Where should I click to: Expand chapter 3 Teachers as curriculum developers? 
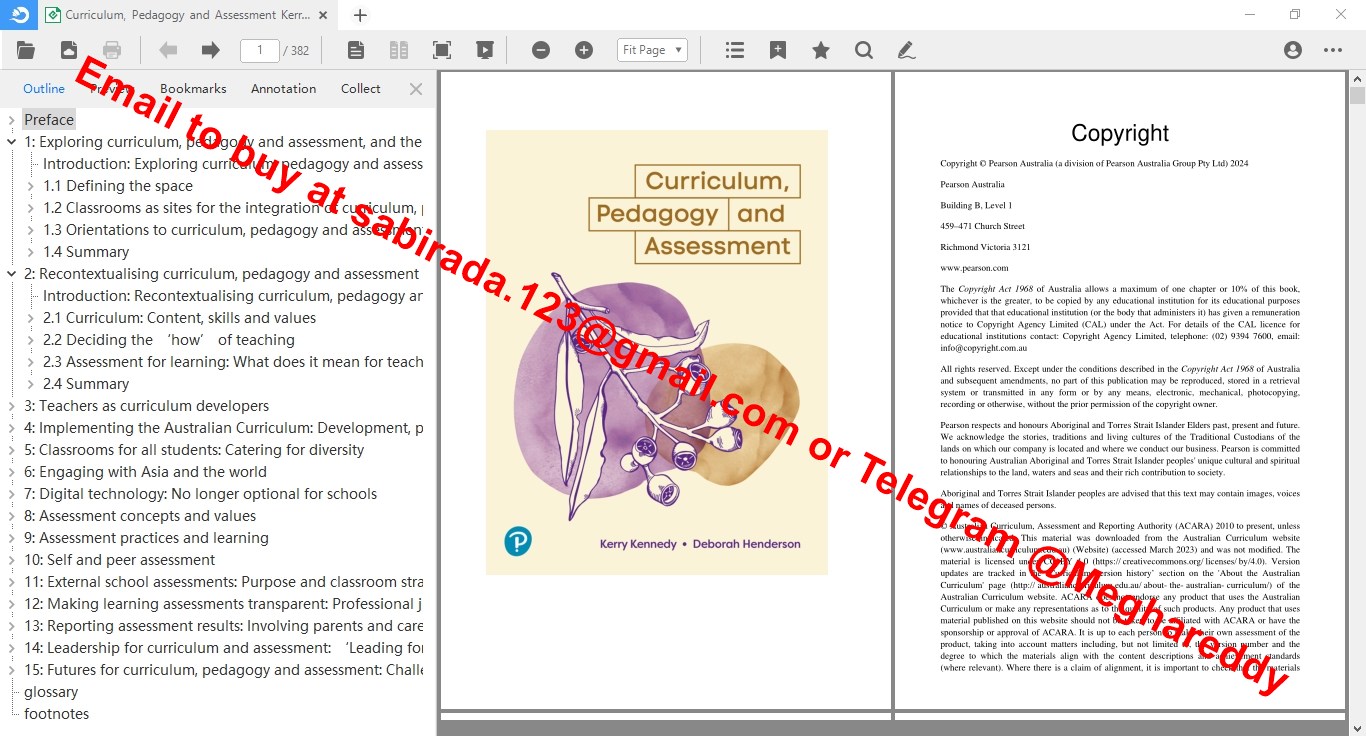point(11,406)
